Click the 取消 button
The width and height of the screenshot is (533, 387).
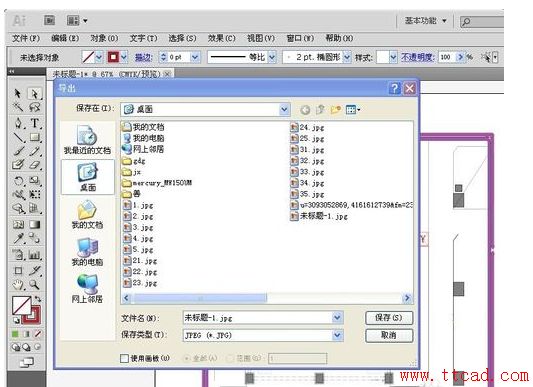(x=389, y=335)
